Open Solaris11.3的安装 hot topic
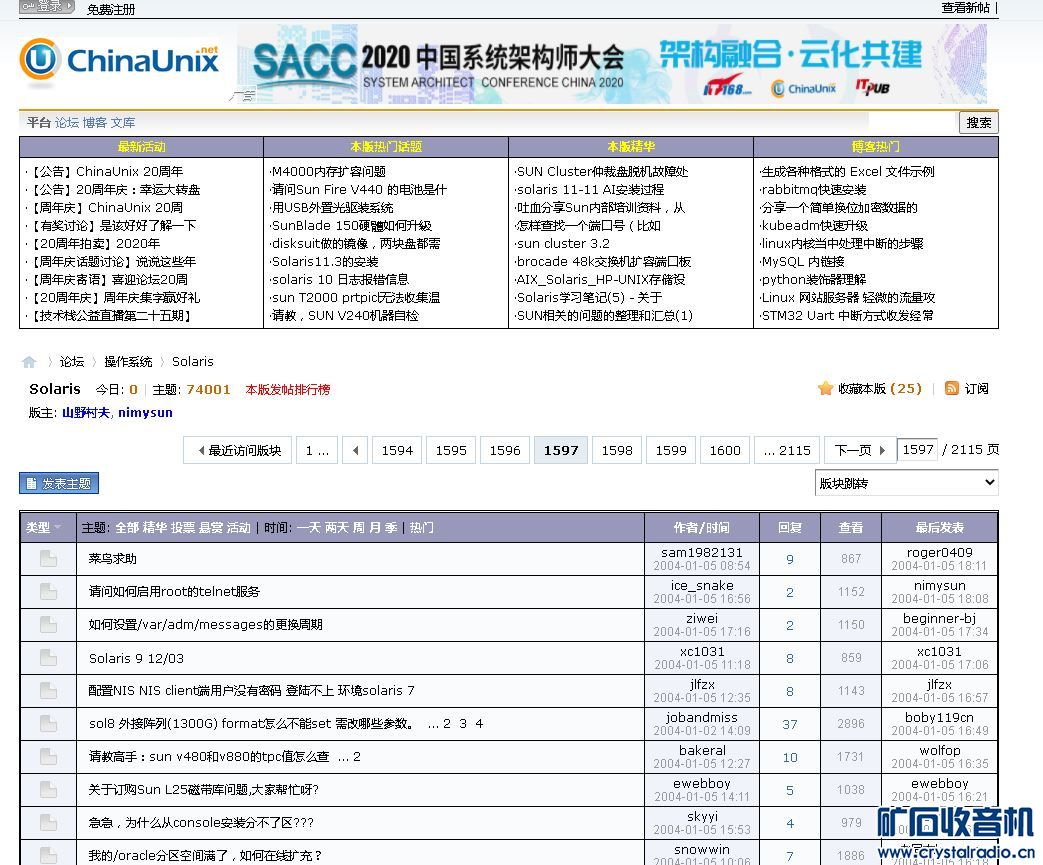Screen dimensions: 1043x865 pyautogui.click(x=325, y=261)
